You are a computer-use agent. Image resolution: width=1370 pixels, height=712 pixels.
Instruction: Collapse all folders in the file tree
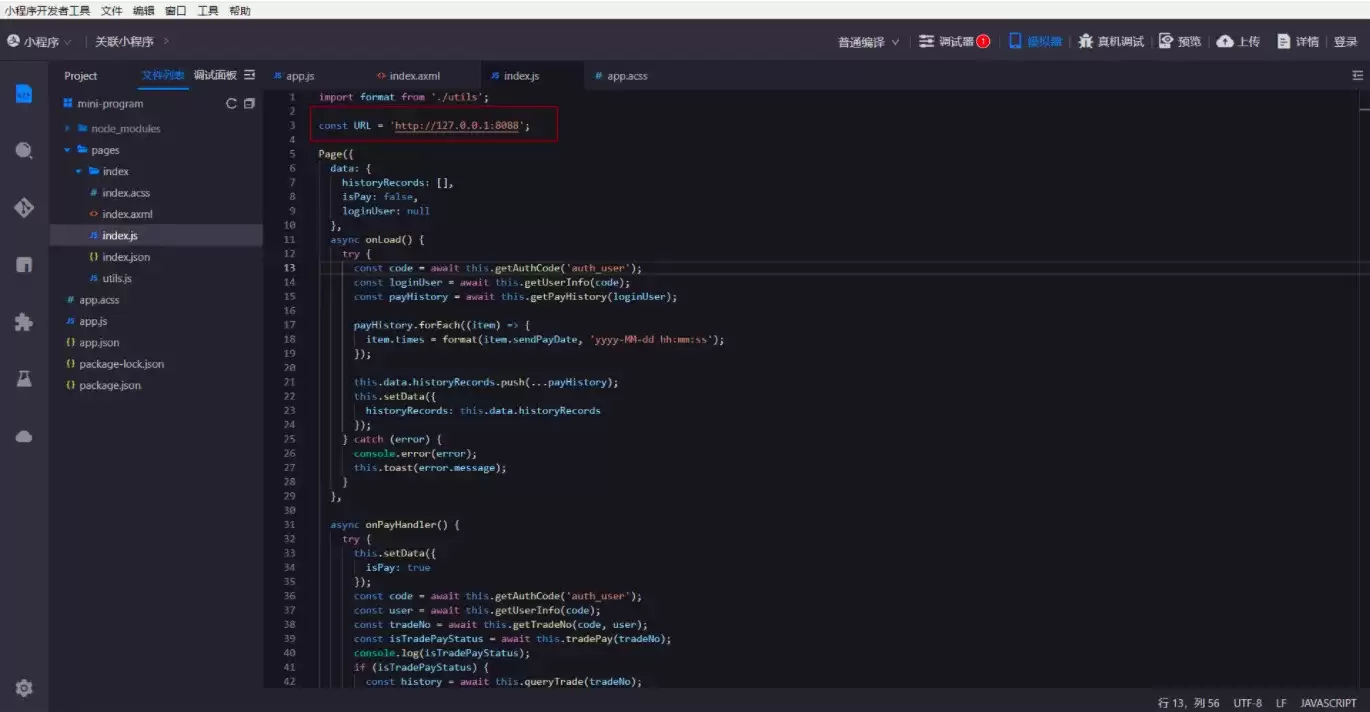[249, 104]
